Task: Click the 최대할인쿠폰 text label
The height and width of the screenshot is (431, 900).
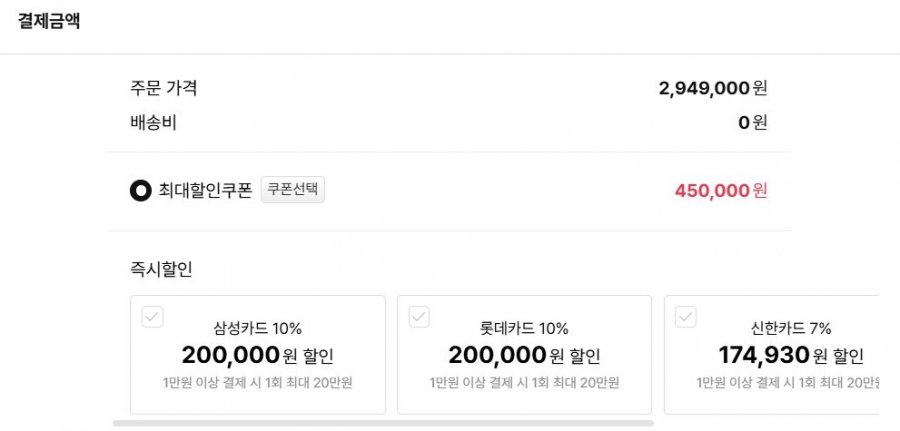Action: point(205,190)
